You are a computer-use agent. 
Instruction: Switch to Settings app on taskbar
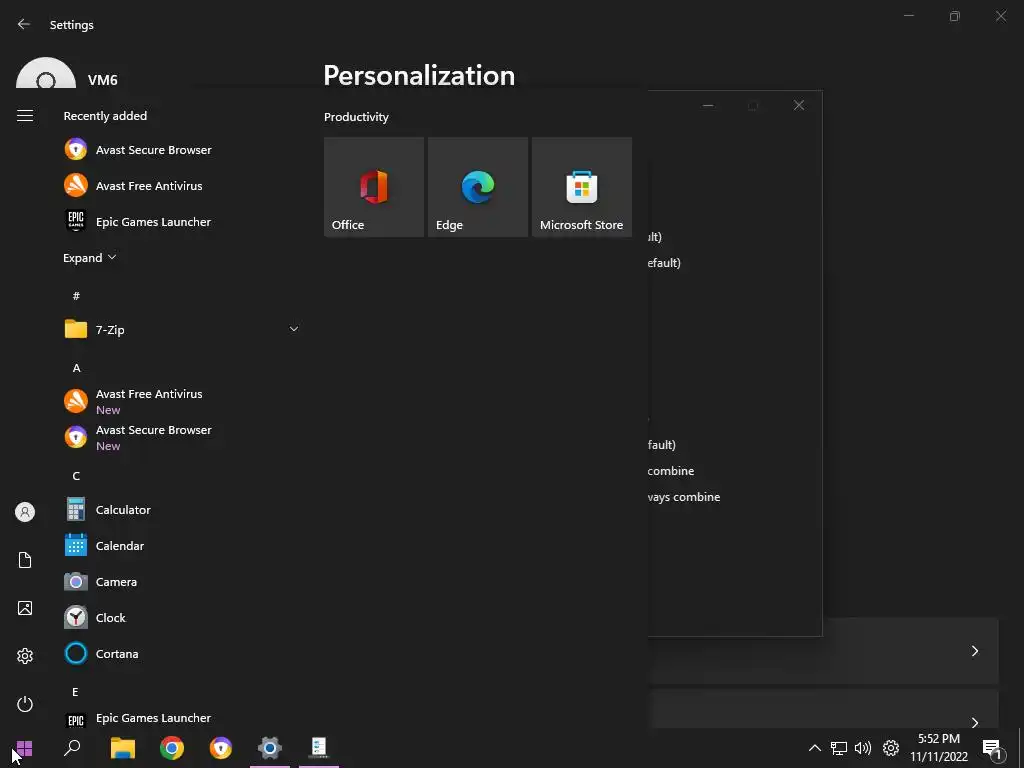pyautogui.click(x=270, y=748)
